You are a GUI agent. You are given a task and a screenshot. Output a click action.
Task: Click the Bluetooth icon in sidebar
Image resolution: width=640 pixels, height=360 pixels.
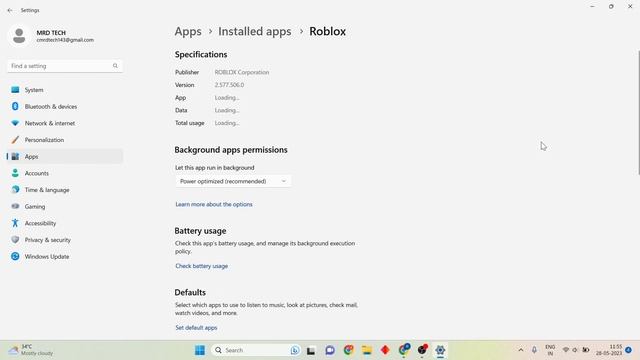(x=15, y=107)
